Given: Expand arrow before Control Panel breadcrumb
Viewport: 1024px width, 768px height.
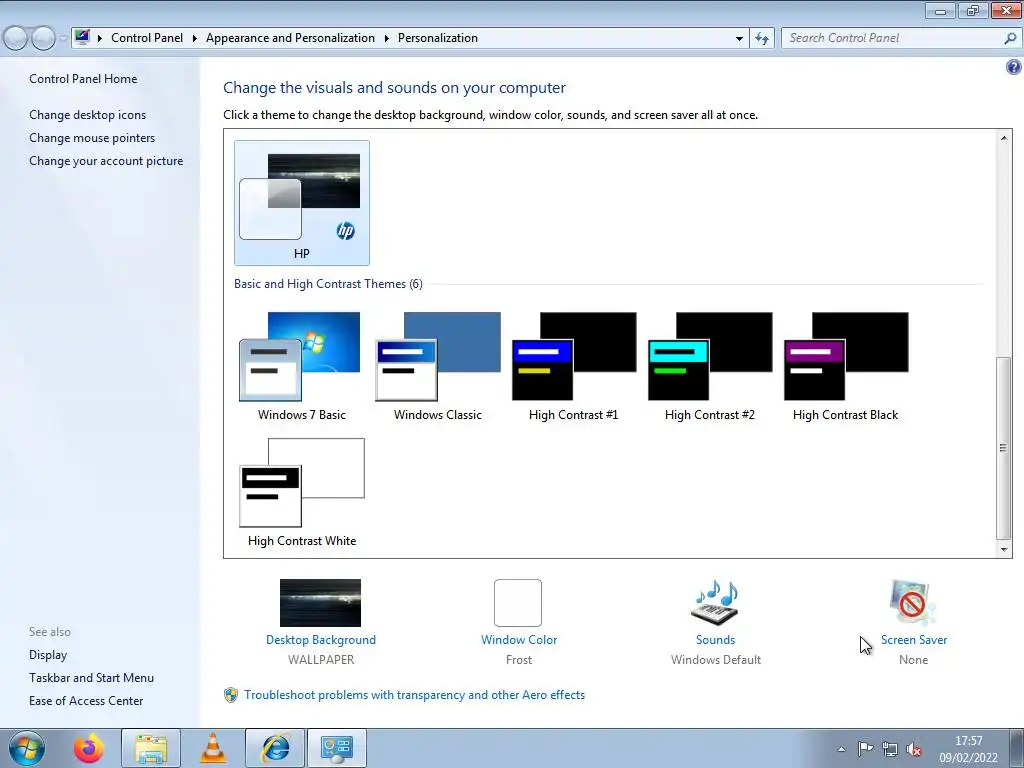Looking at the screenshot, I should pos(100,39).
